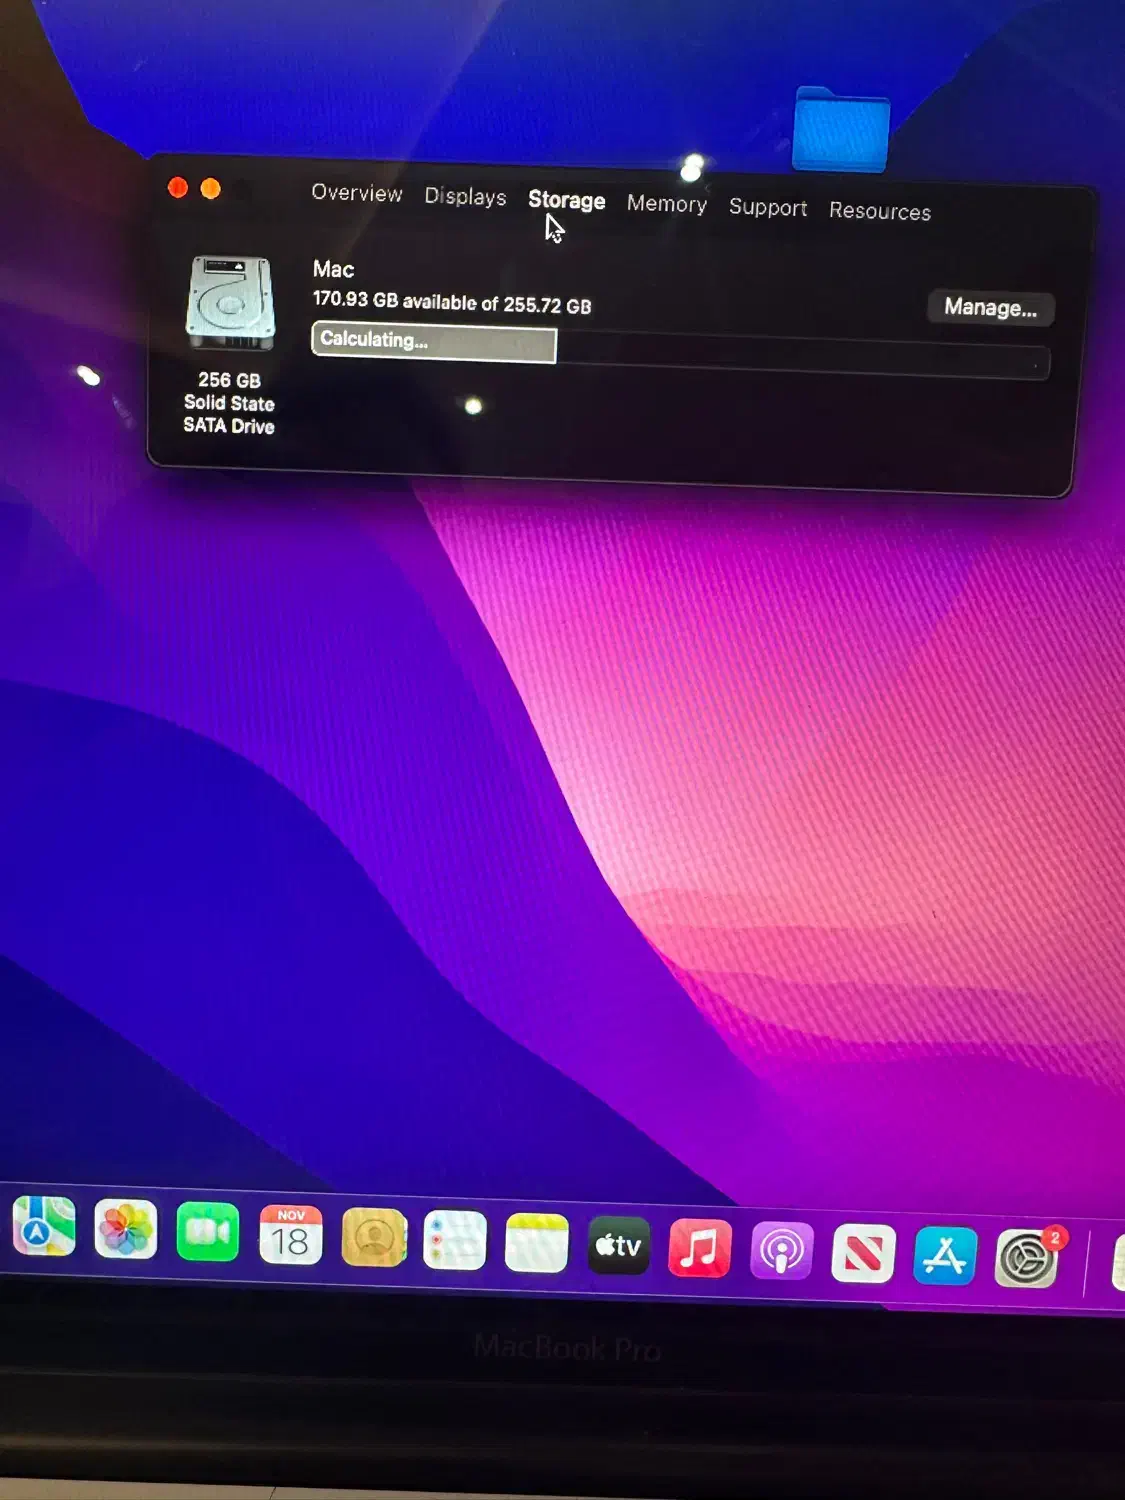Screen dimensions: 1125x1500
Task: Click the "256 GB Solid State SATA Drive" label
Action: 229,403
